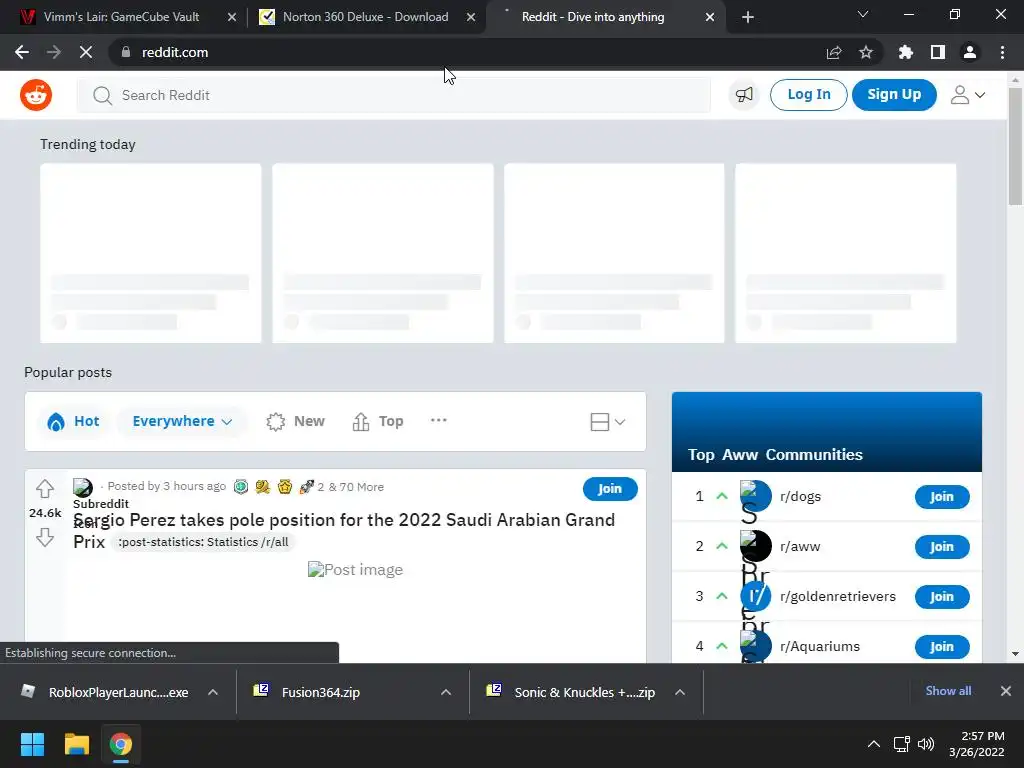This screenshot has width=1024, height=768.
Task: Join the Sergio Perez post's subreddit
Action: coord(610,488)
